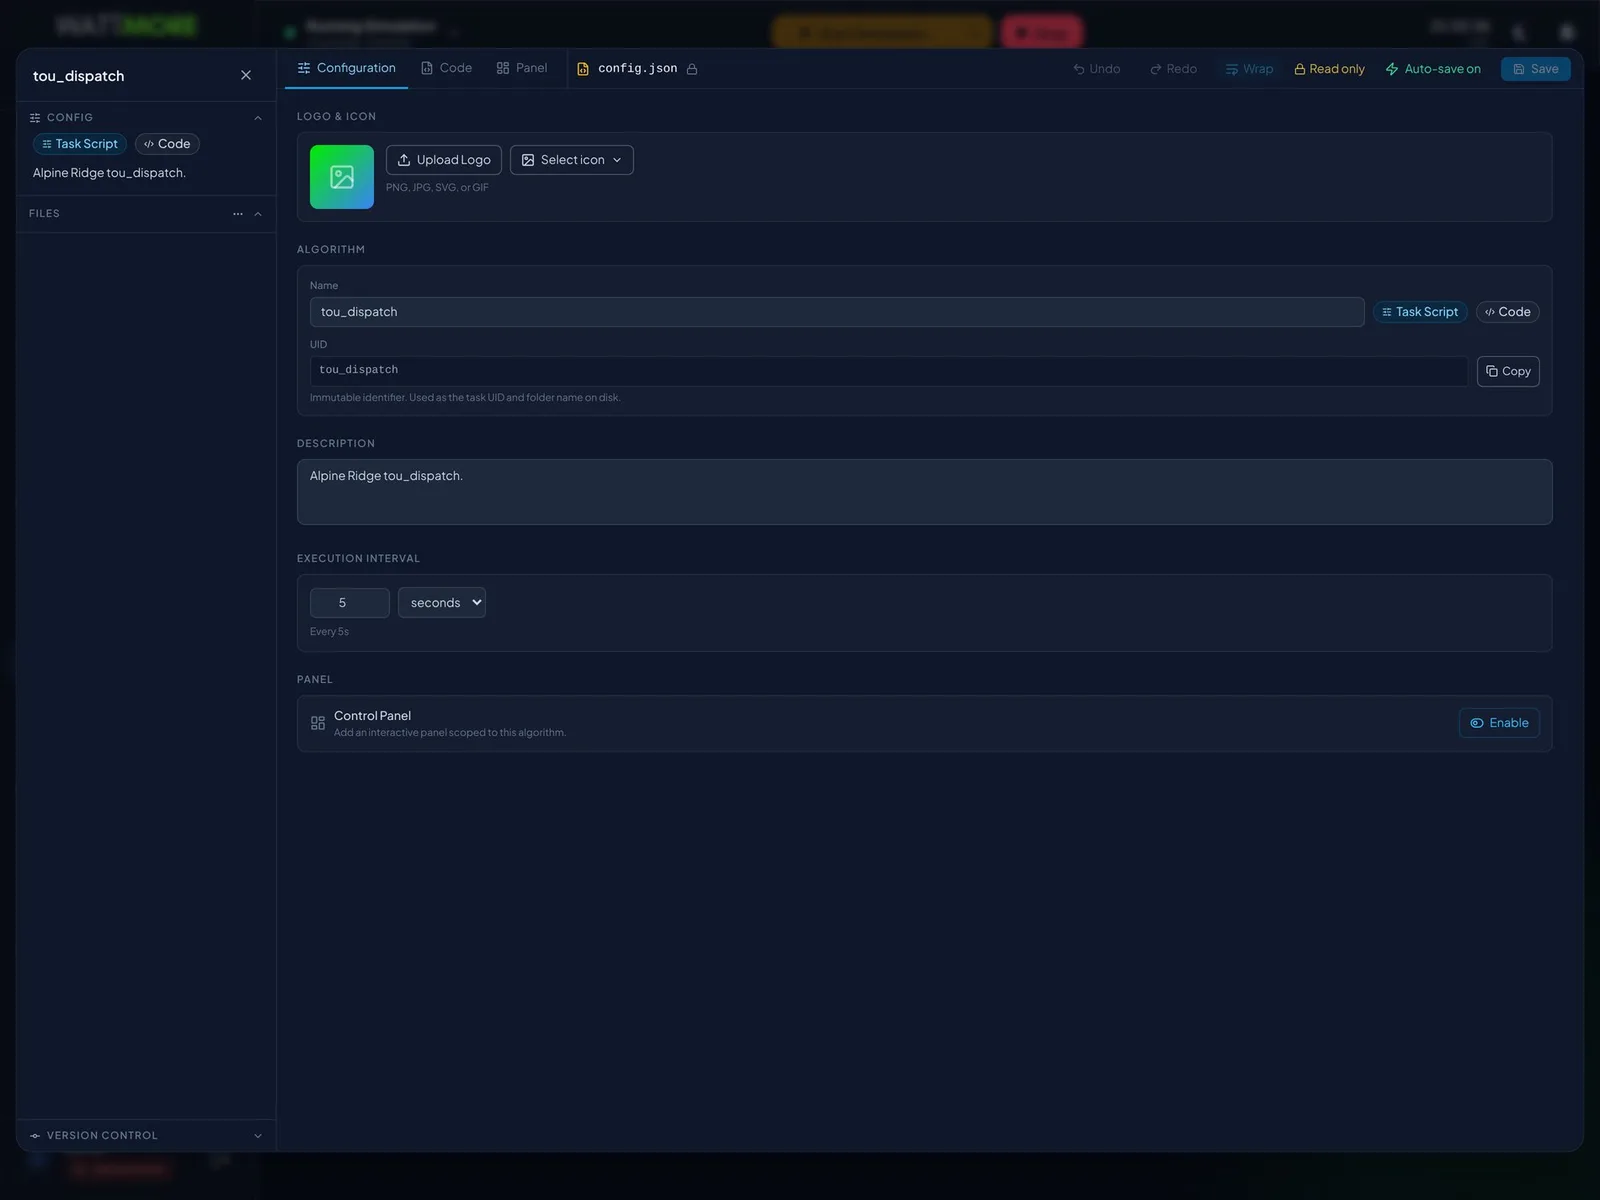1600x1200 pixels.
Task: Click the execution interval number field
Action: pos(350,603)
